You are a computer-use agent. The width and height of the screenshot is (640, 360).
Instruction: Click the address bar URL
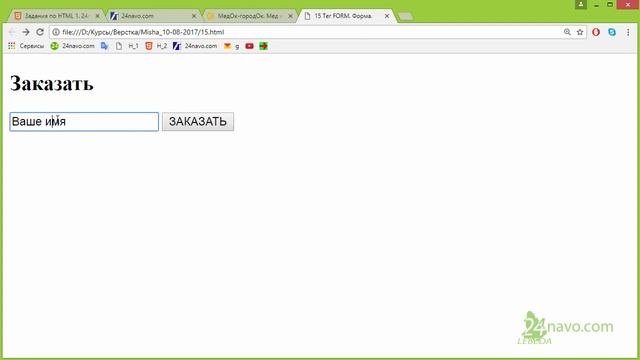[x=143, y=32]
